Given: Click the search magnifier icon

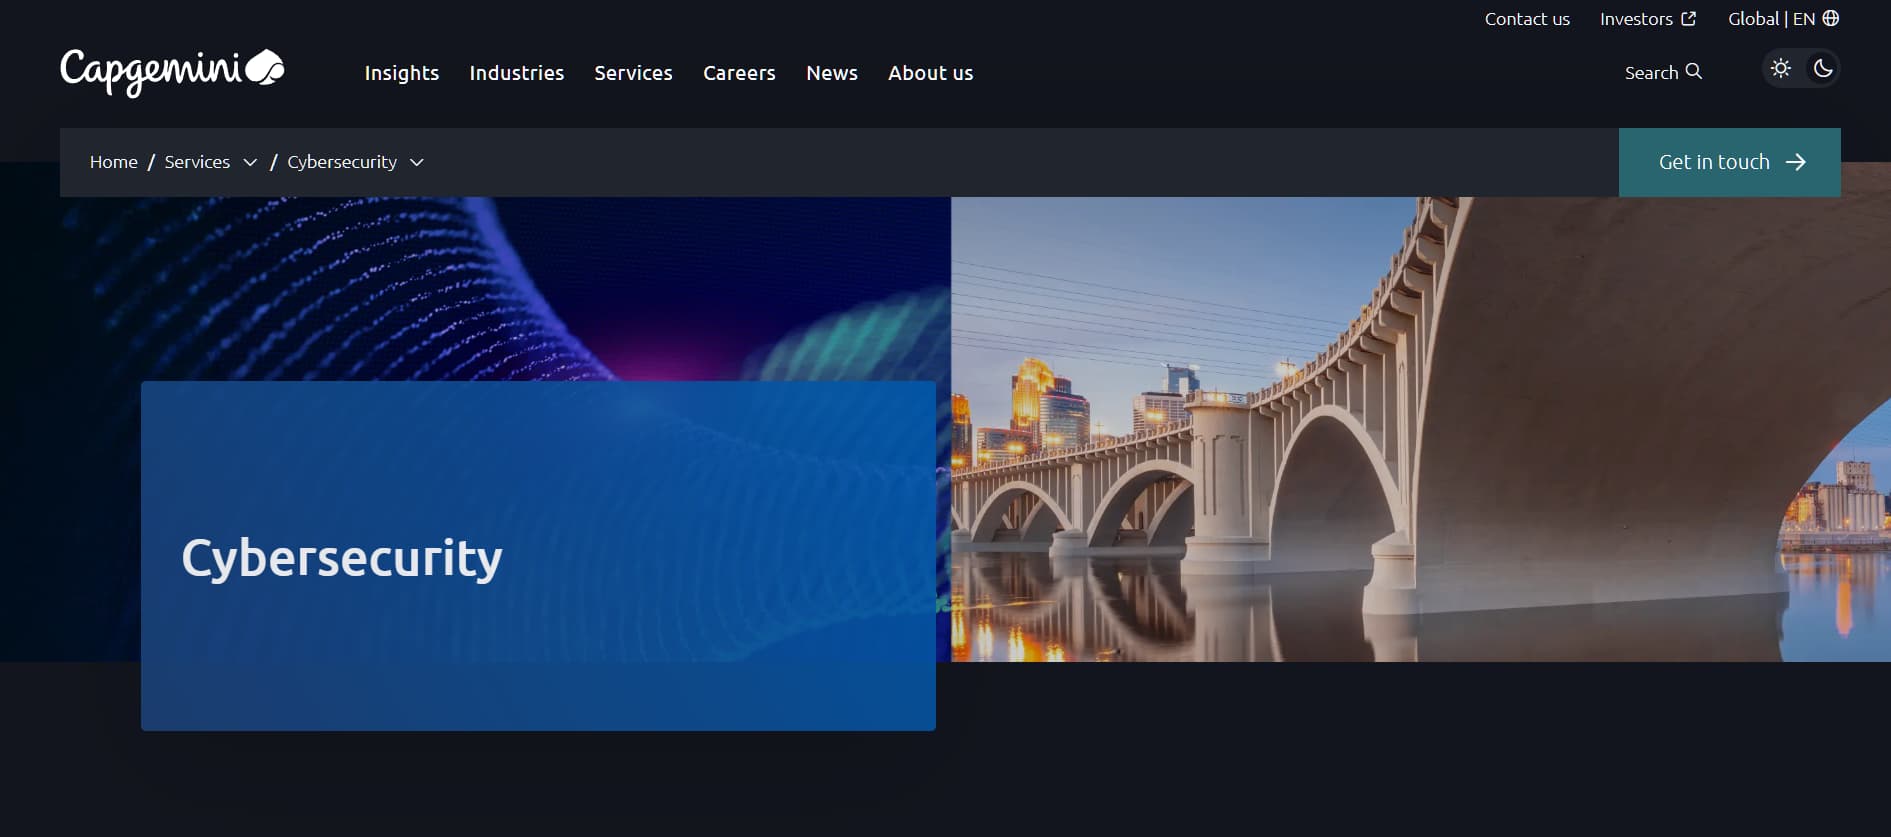Looking at the screenshot, I should (x=1693, y=72).
